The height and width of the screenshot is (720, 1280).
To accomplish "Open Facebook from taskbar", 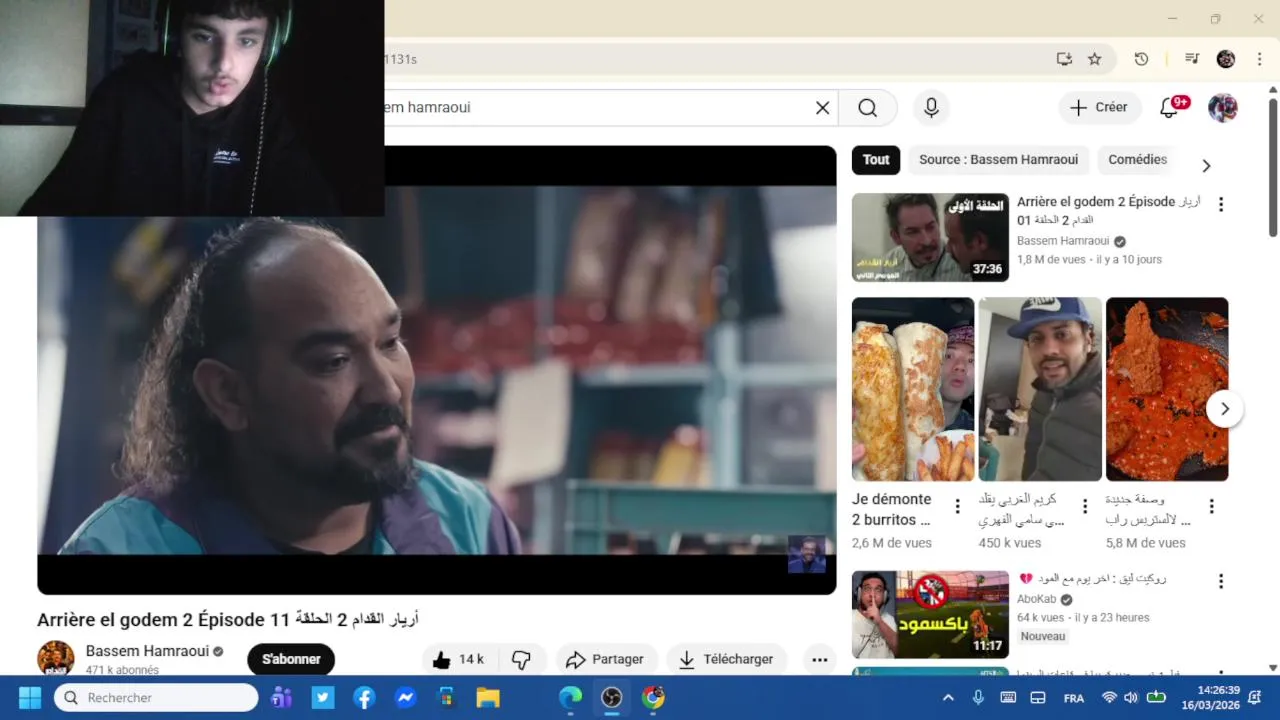I will pos(364,697).
